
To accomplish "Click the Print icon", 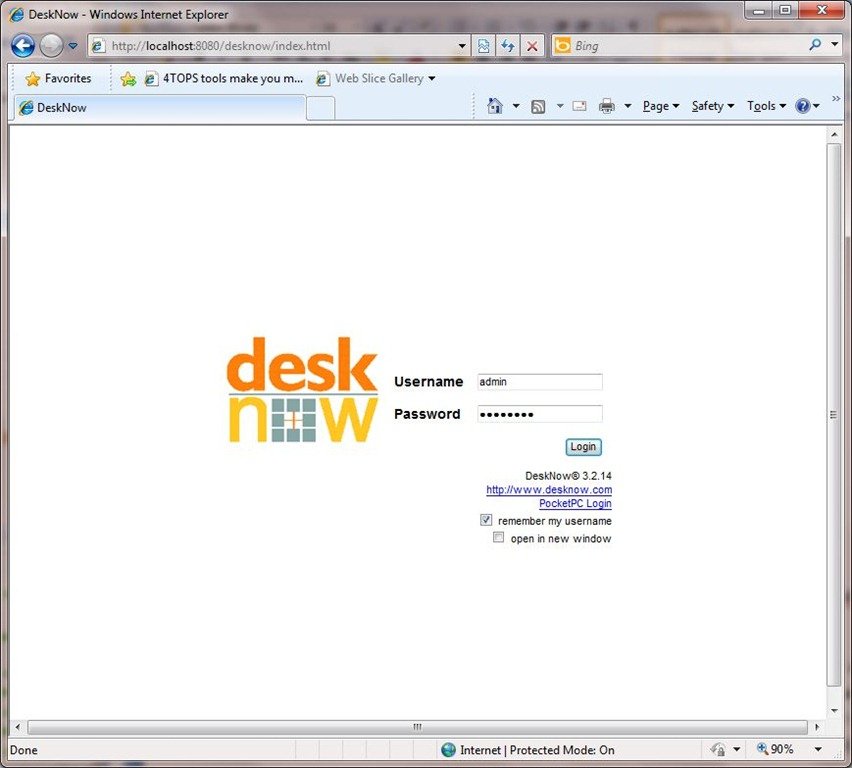I will tap(606, 106).
